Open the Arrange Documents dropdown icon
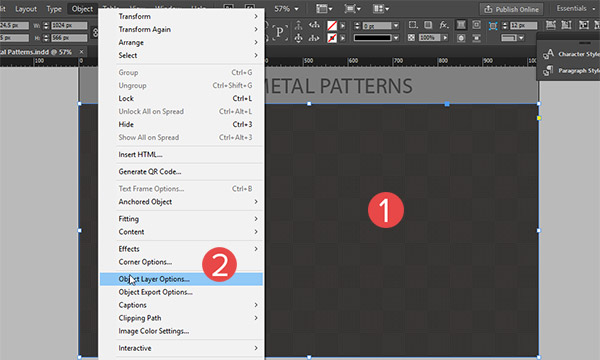 [381, 8]
